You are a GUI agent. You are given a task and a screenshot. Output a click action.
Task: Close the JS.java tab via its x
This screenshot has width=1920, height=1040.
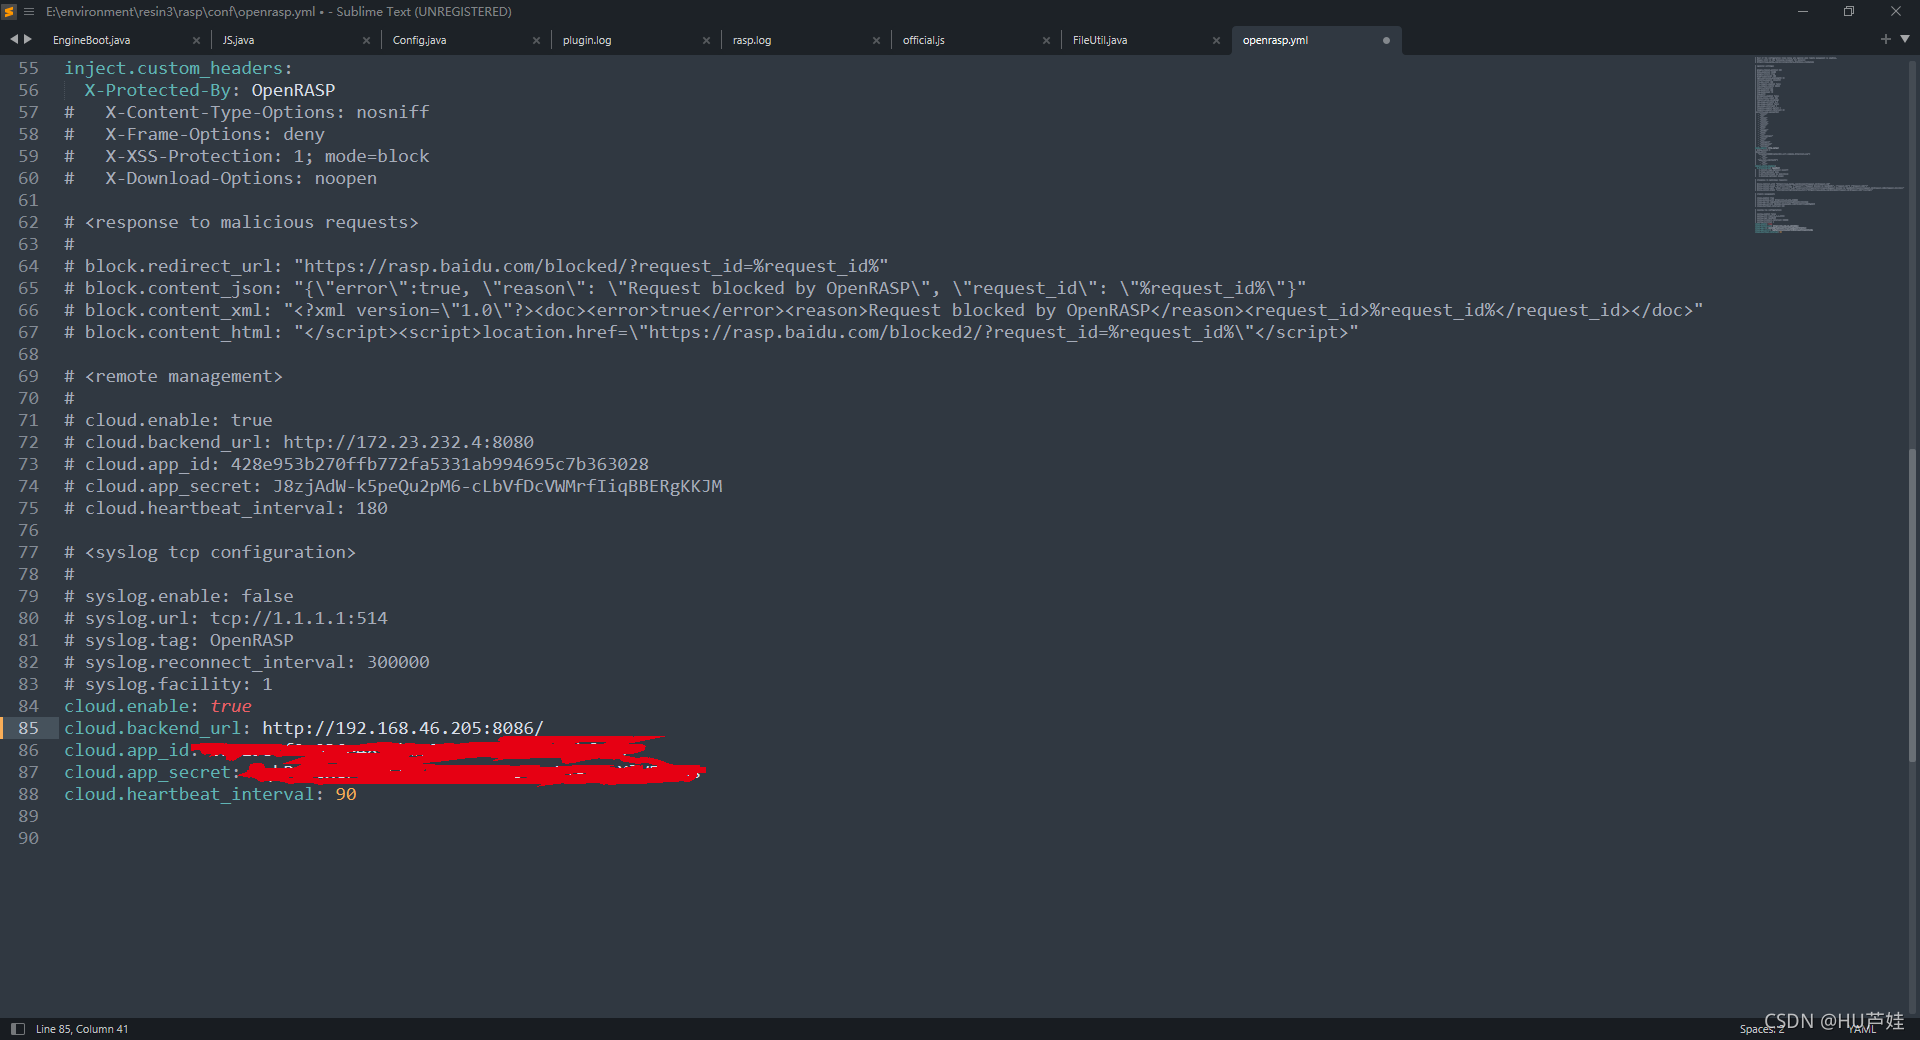[x=366, y=40]
